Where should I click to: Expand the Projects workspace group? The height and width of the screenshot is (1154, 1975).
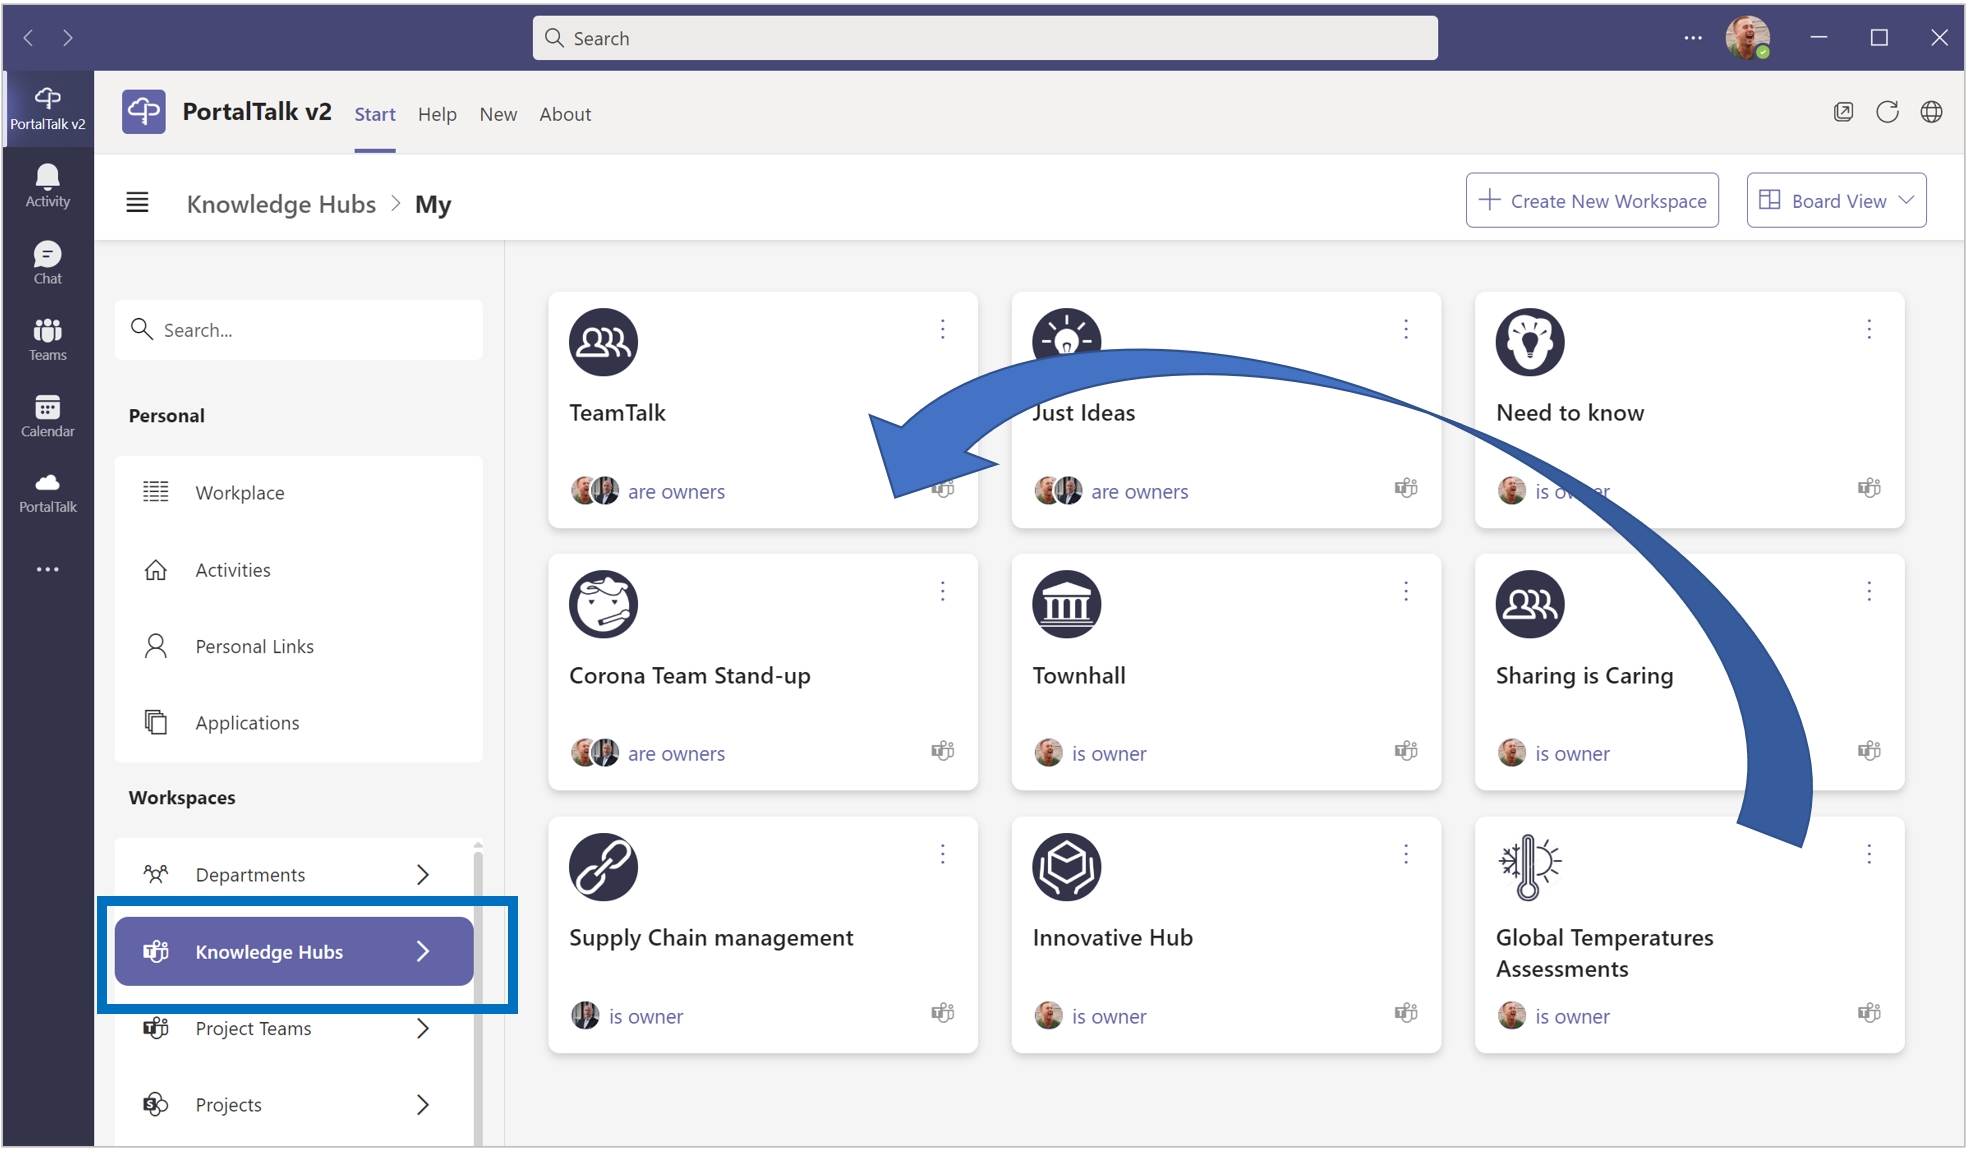coord(423,1105)
